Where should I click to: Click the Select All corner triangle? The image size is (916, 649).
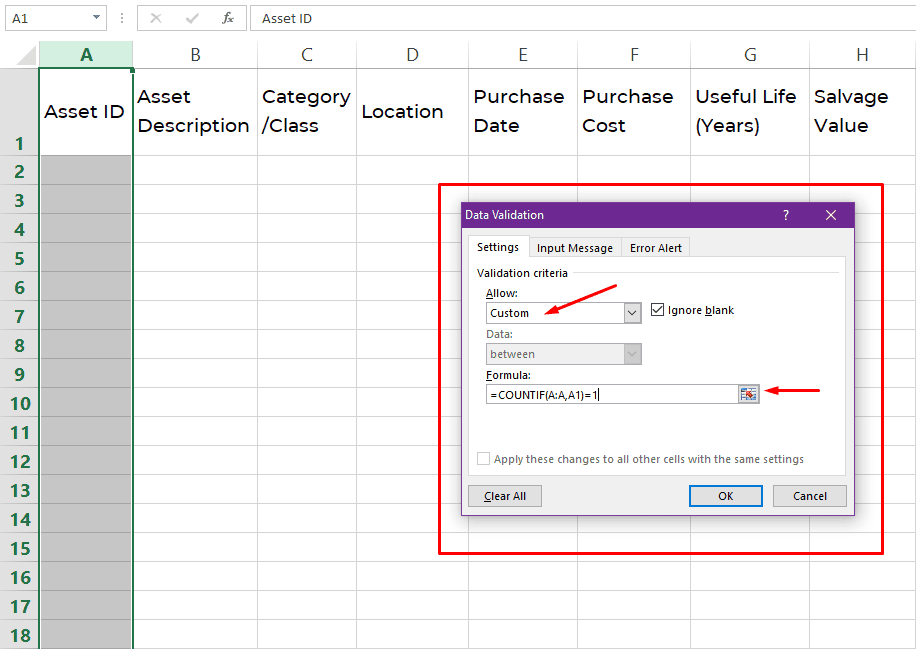(x=19, y=55)
